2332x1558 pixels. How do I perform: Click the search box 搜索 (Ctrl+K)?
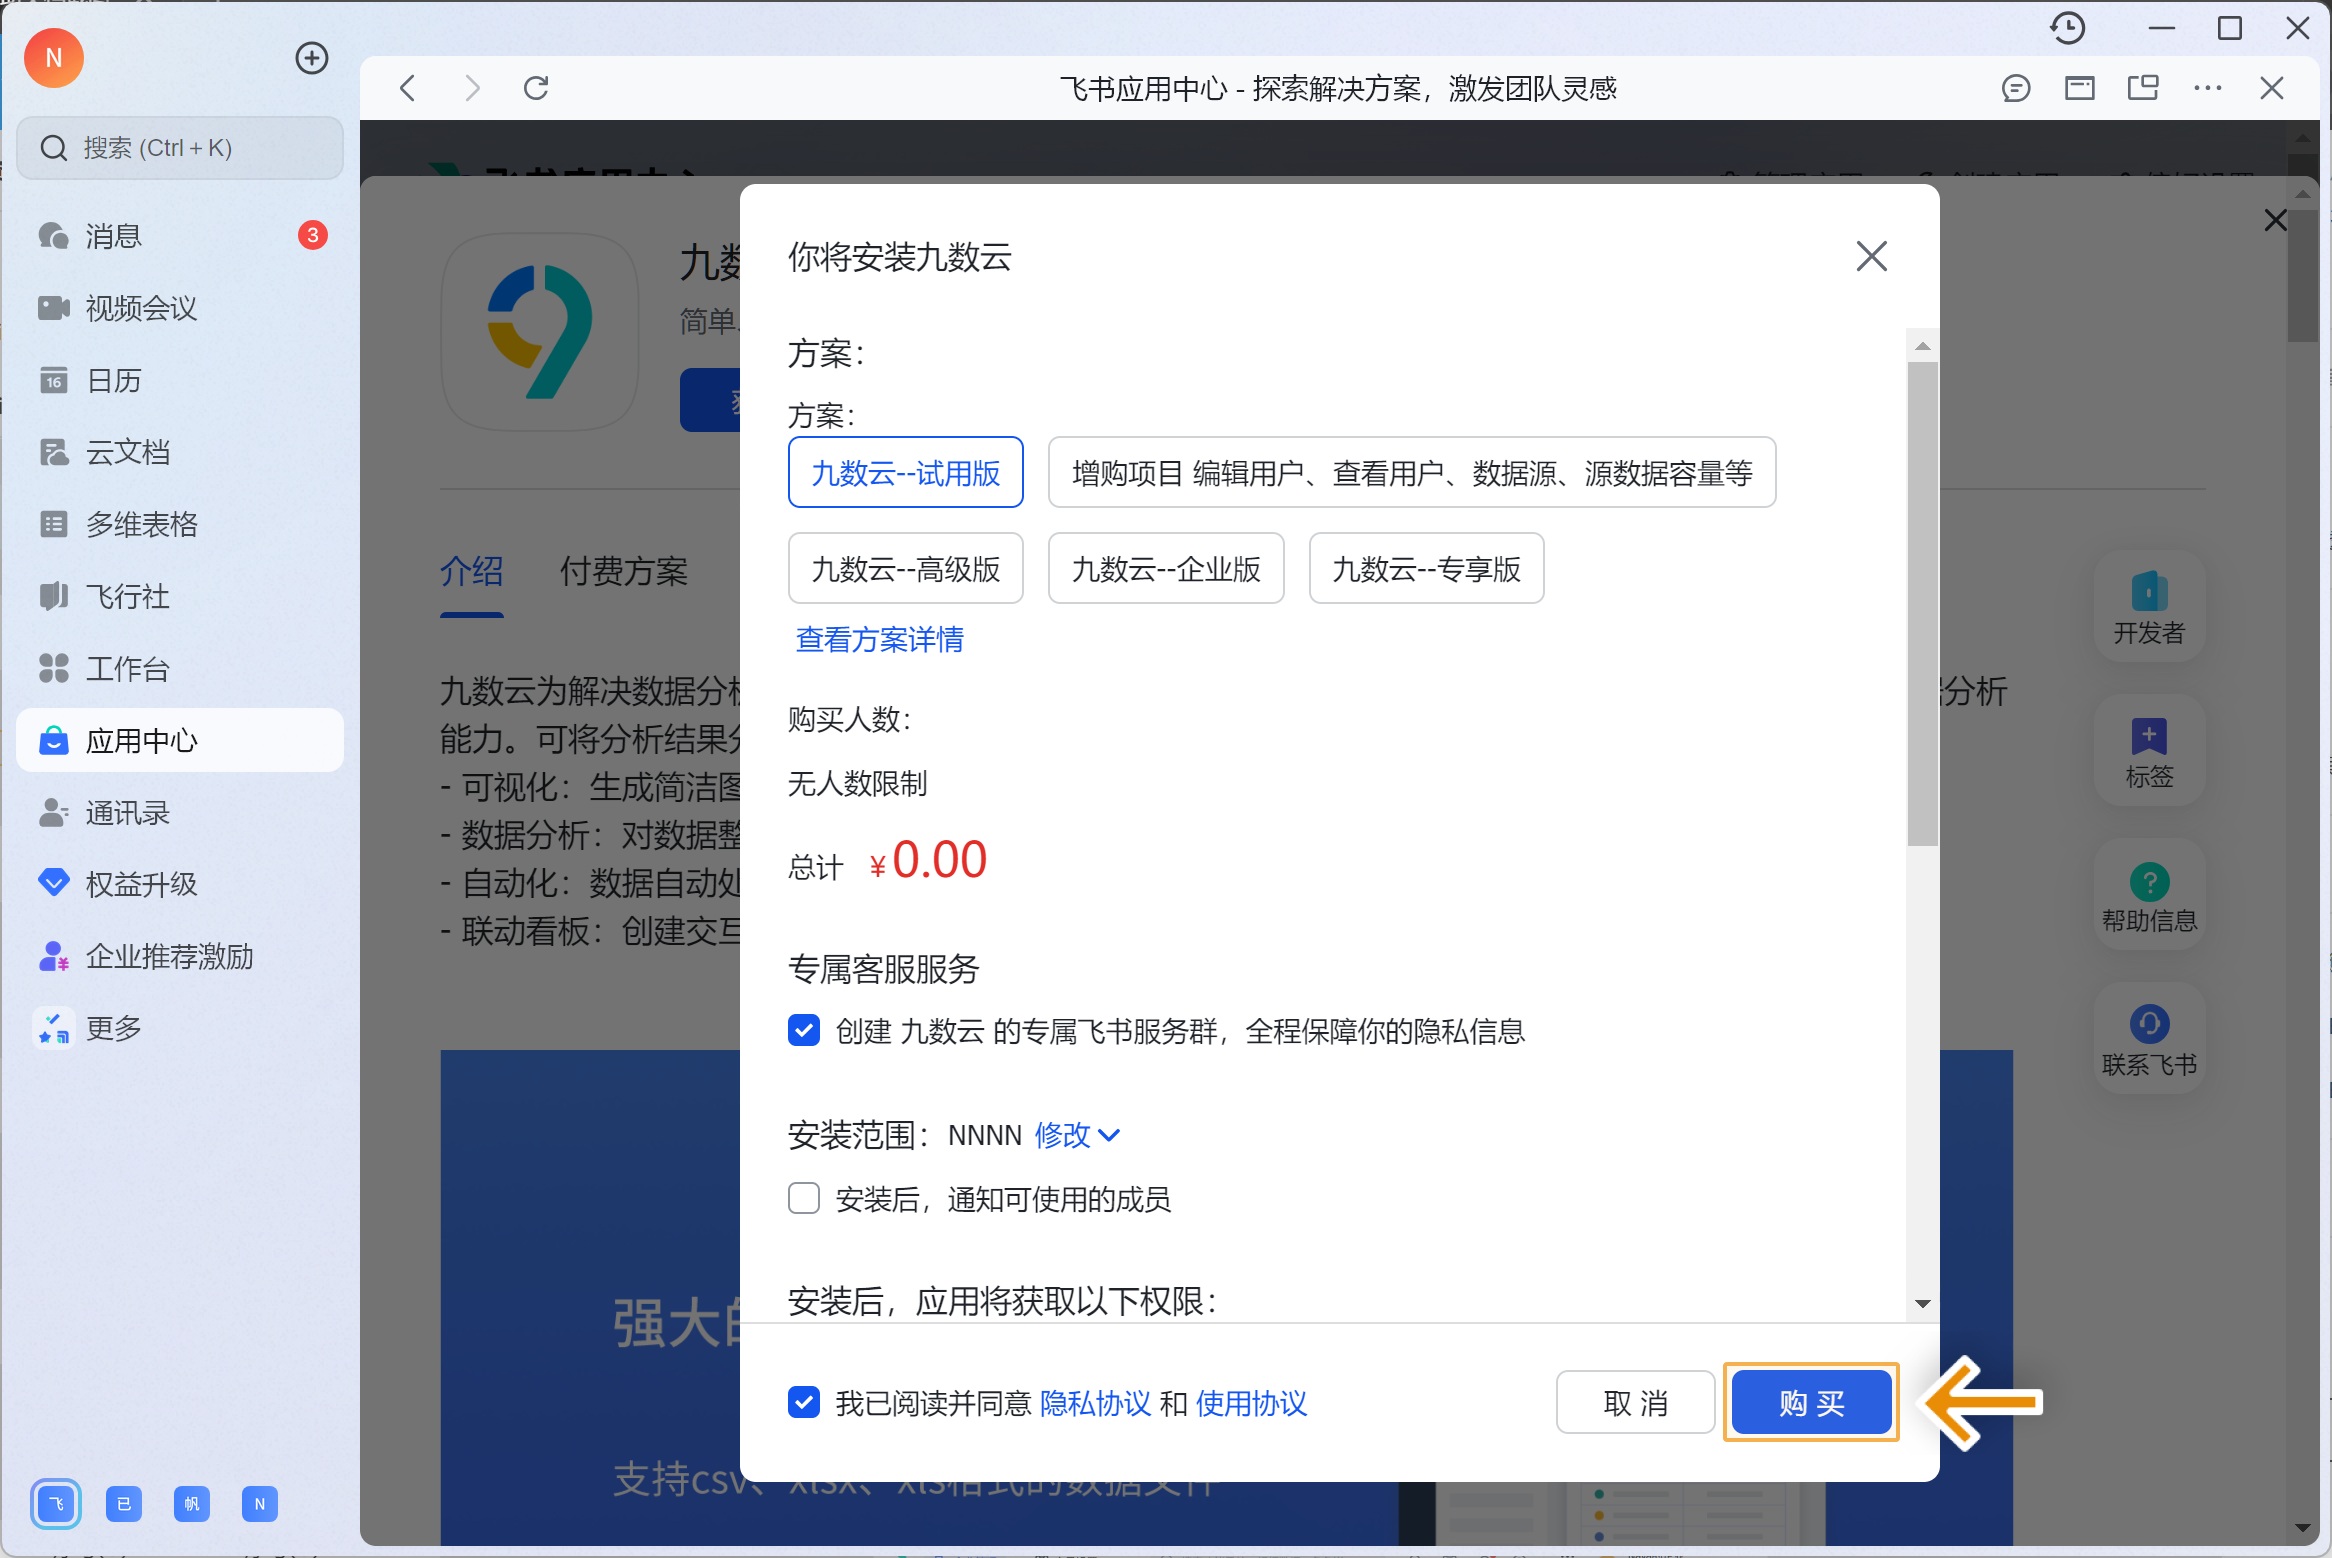180,148
